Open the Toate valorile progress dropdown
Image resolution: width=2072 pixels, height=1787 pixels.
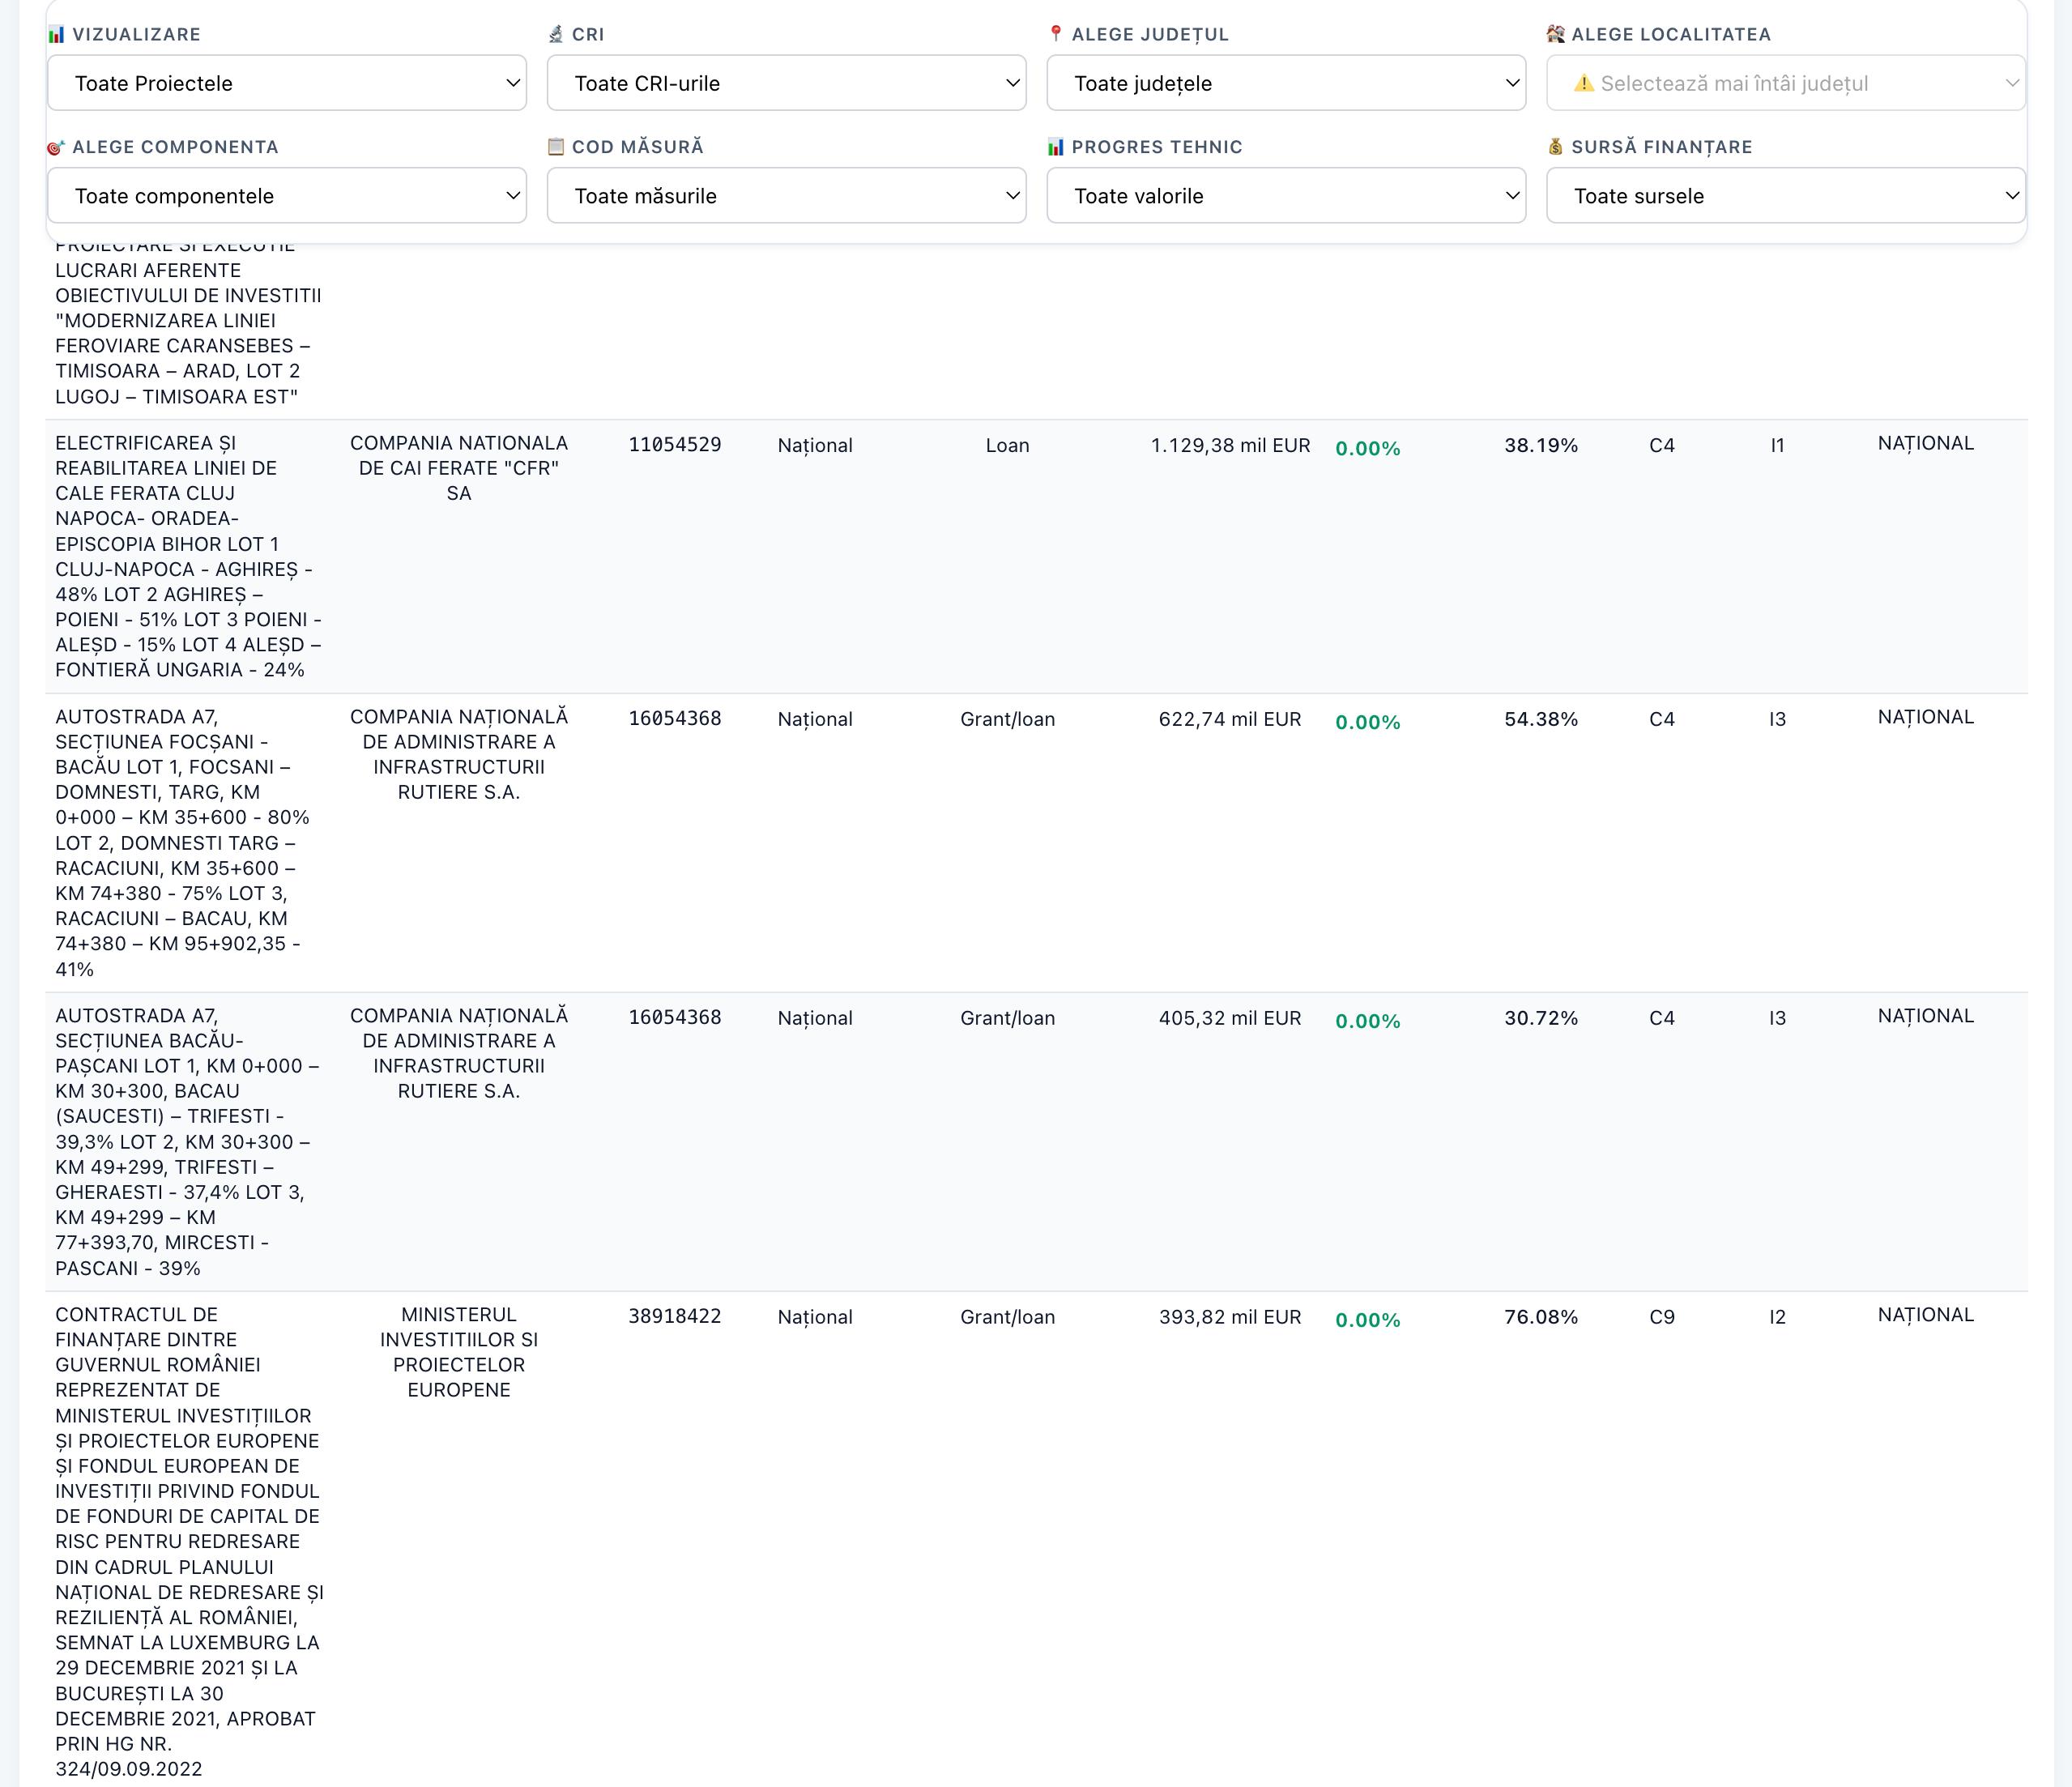(x=1286, y=196)
